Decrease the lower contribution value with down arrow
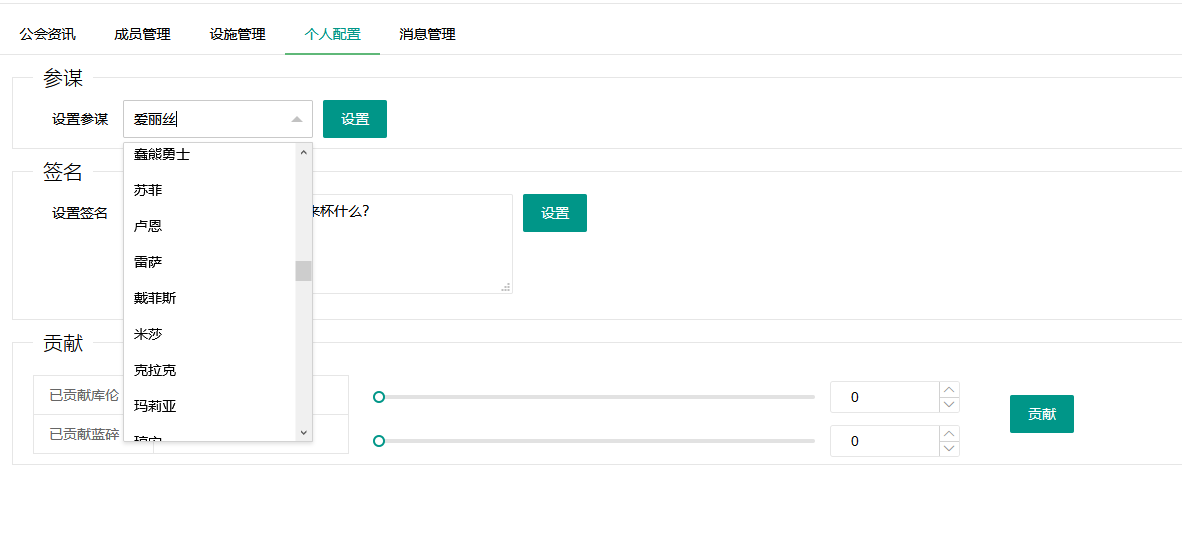Viewport: 1182px width, 556px height. coord(949,448)
